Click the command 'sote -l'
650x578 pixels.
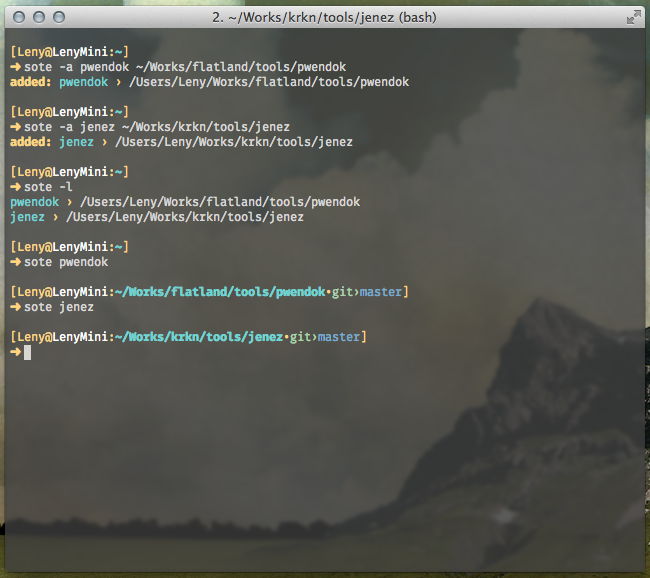click(48, 187)
